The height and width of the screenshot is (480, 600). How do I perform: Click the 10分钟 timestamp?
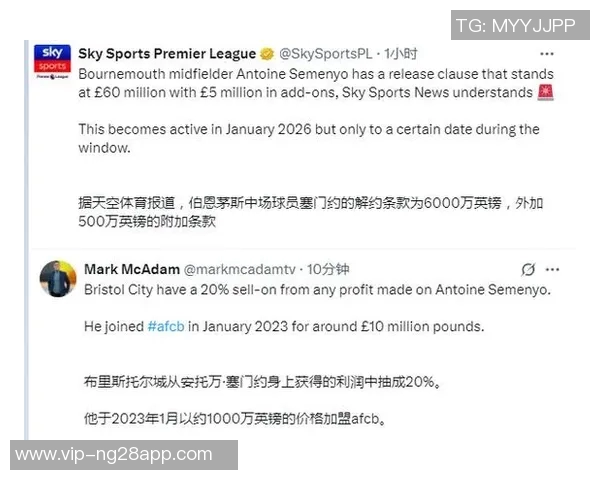click(328, 269)
